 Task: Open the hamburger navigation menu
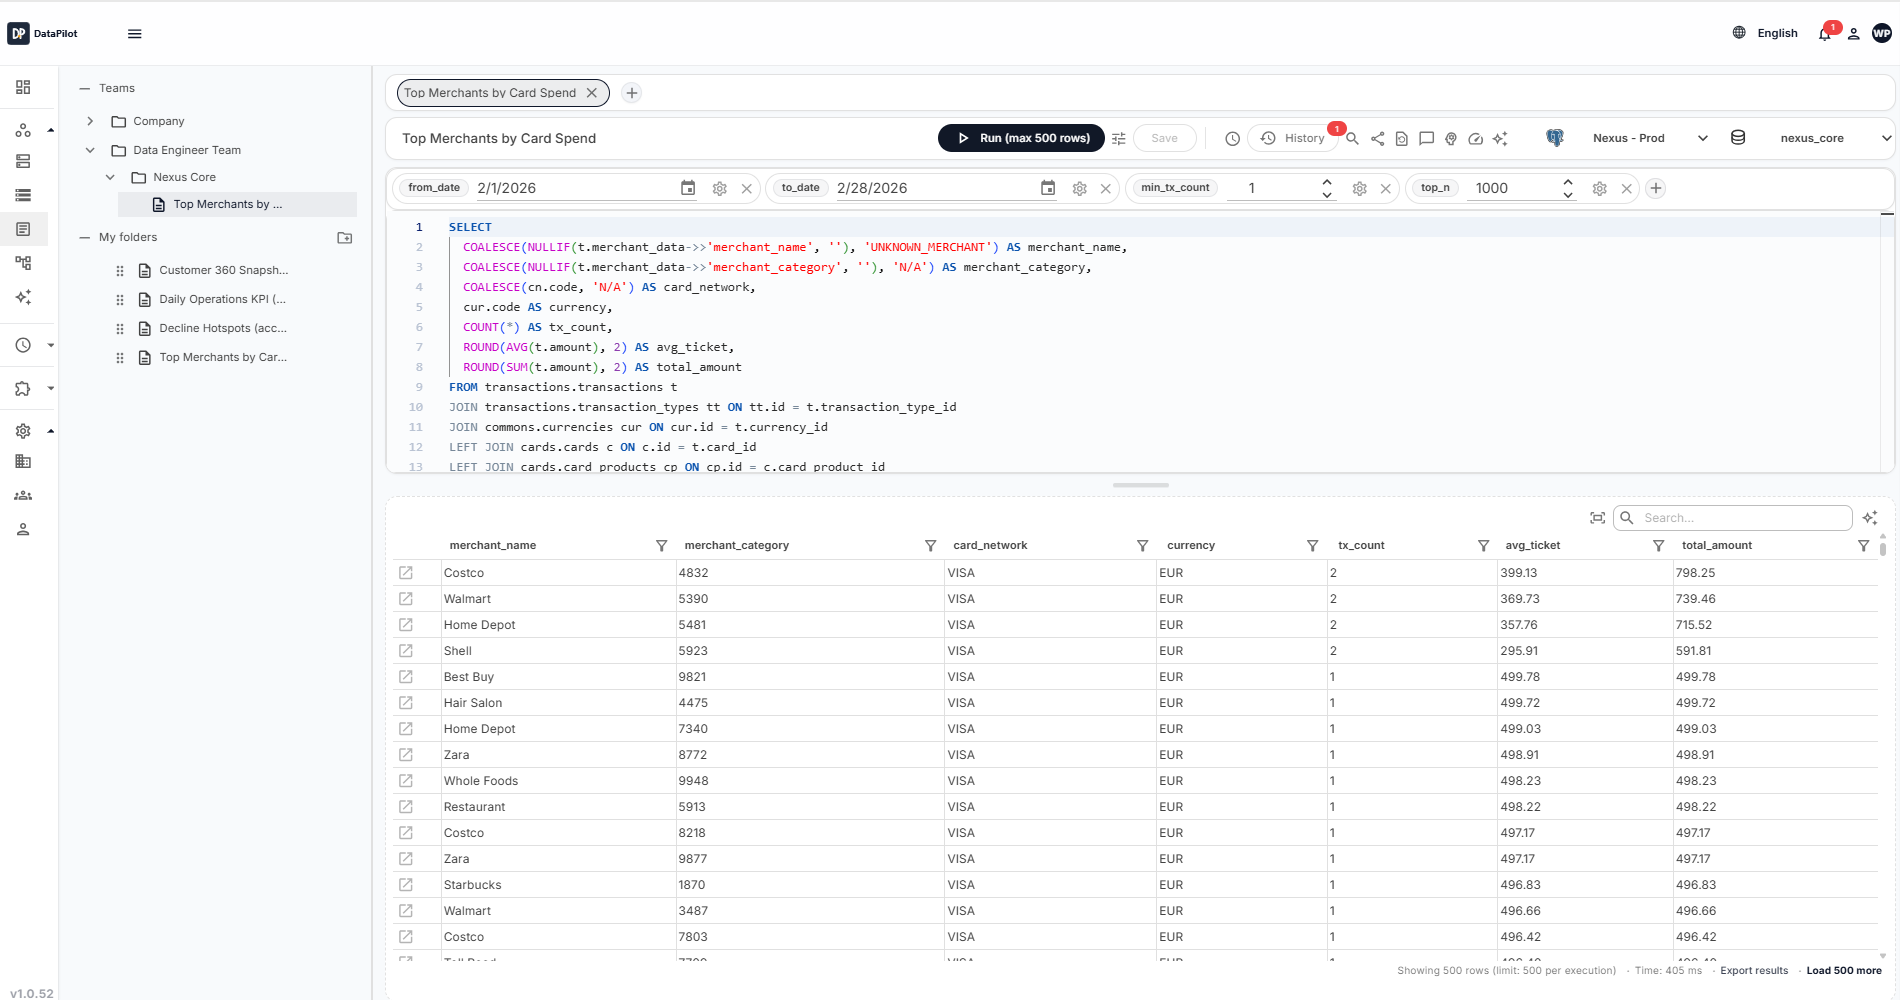(134, 33)
